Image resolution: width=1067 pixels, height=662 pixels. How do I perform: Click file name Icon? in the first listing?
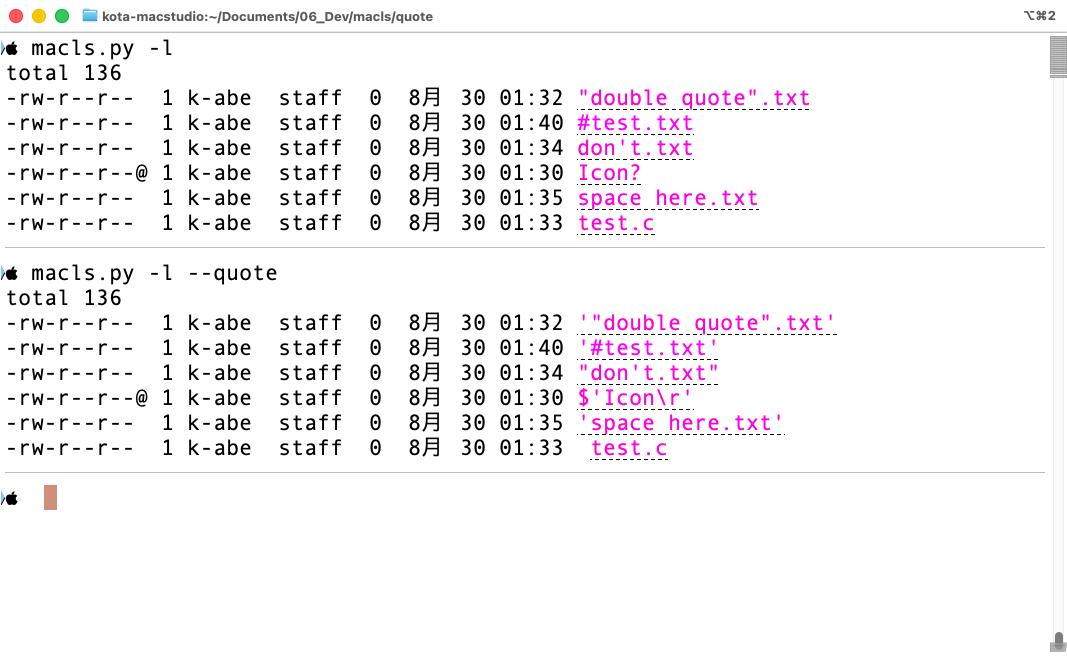coord(610,173)
